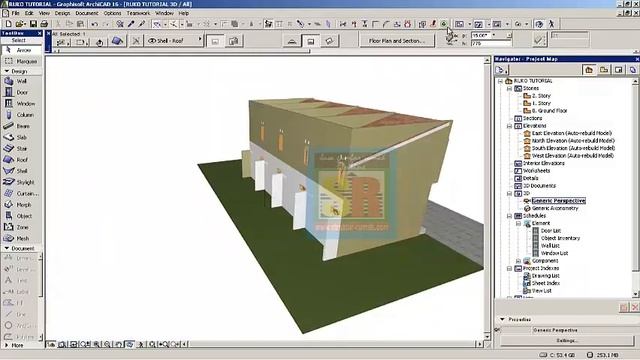Image resolution: width=640 pixels, height=360 pixels.
Task: Select the Curtain Wall tool
Action: 21,193
